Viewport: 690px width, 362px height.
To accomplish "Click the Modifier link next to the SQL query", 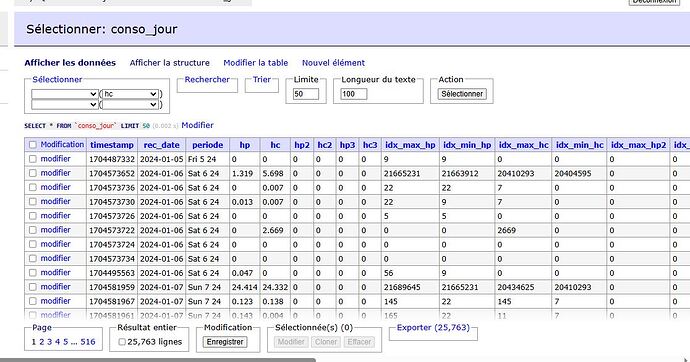I will pos(197,125).
